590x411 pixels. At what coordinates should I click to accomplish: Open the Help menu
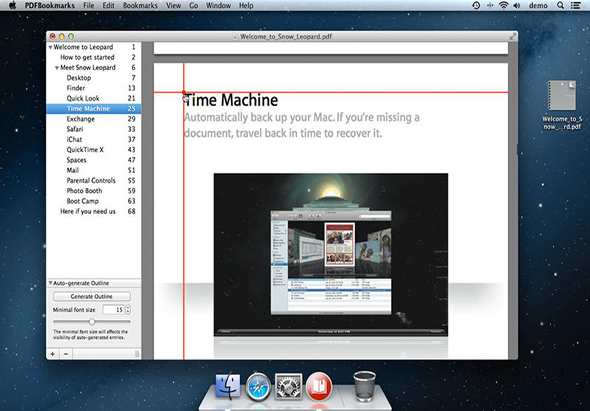click(x=246, y=5)
